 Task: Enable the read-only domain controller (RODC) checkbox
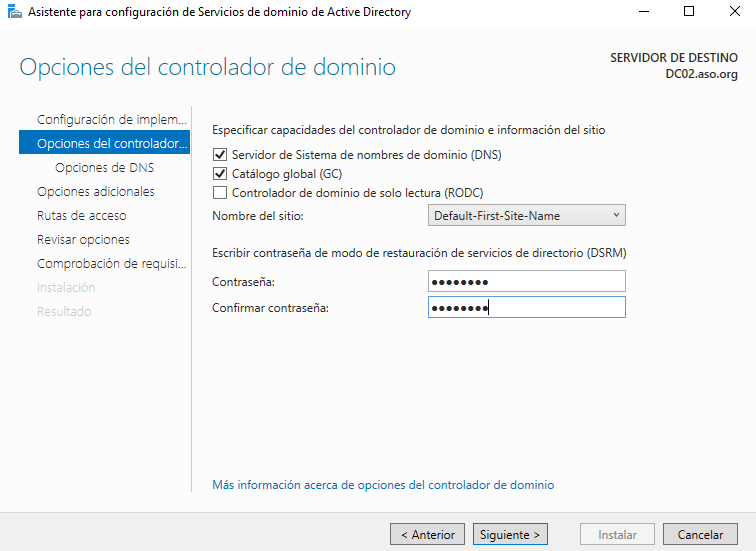click(220, 193)
